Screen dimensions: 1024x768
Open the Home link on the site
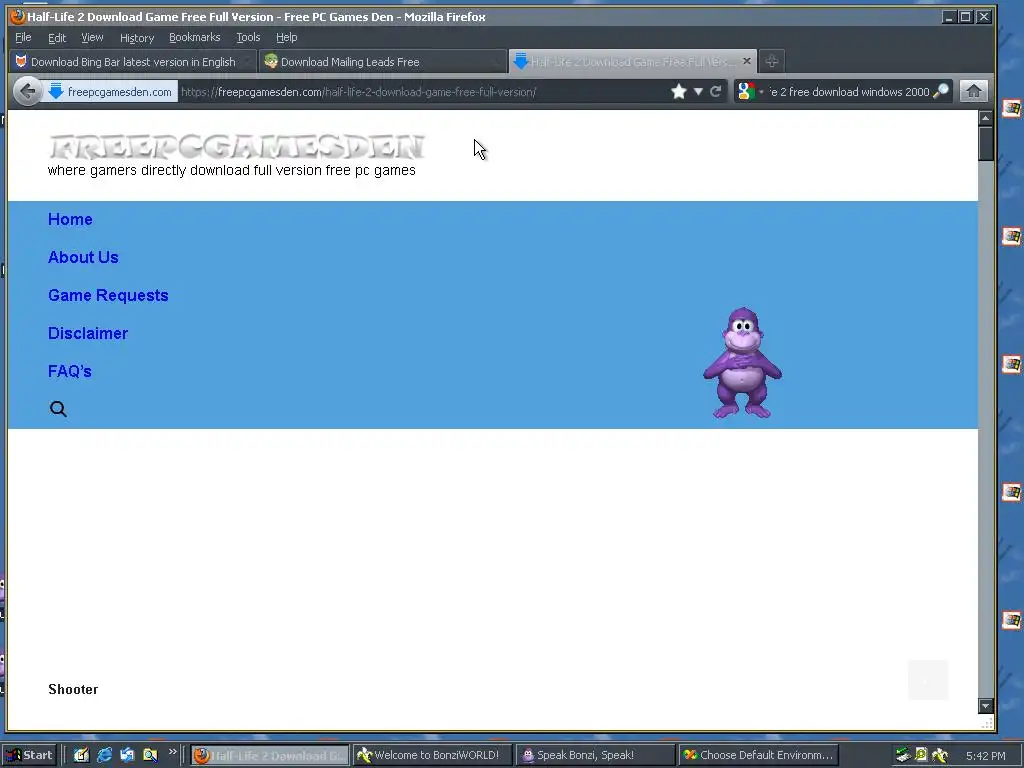70,219
